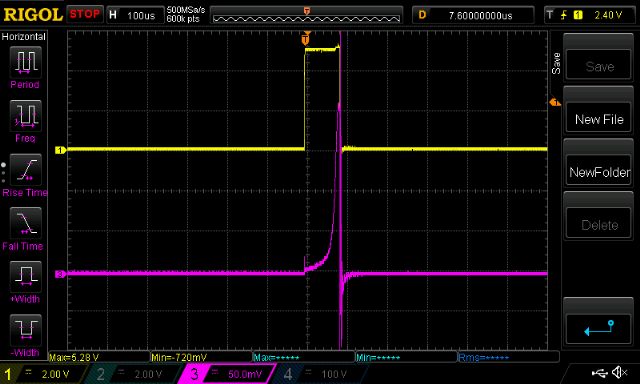Toggle channel 2 display on

click(x=132, y=374)
